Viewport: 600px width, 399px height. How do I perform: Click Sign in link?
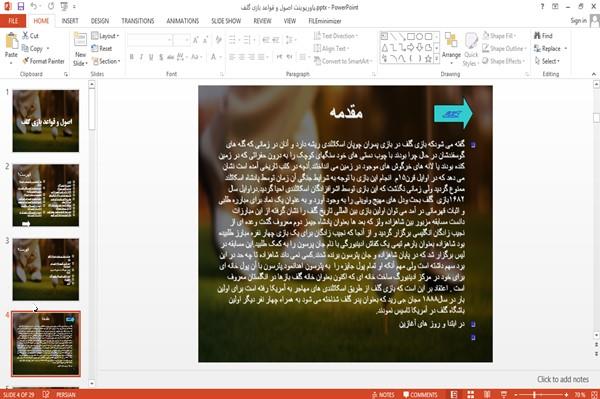pyautogui.click(x=579, y=21)
